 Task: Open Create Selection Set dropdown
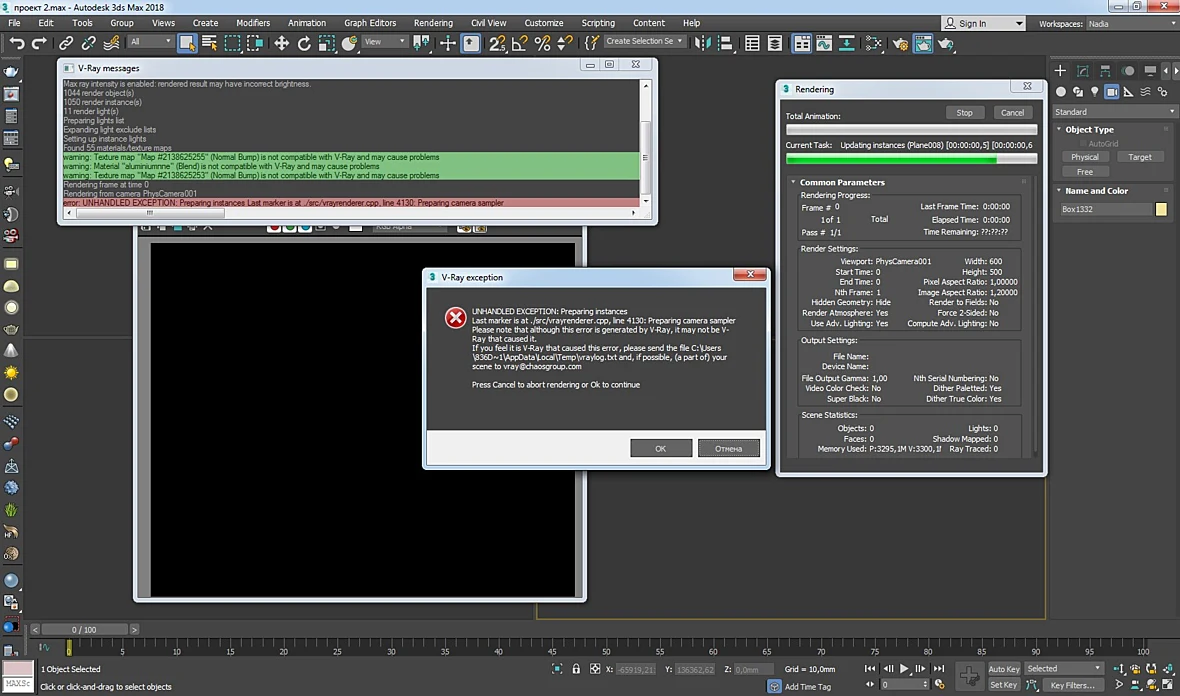[644, 41]
